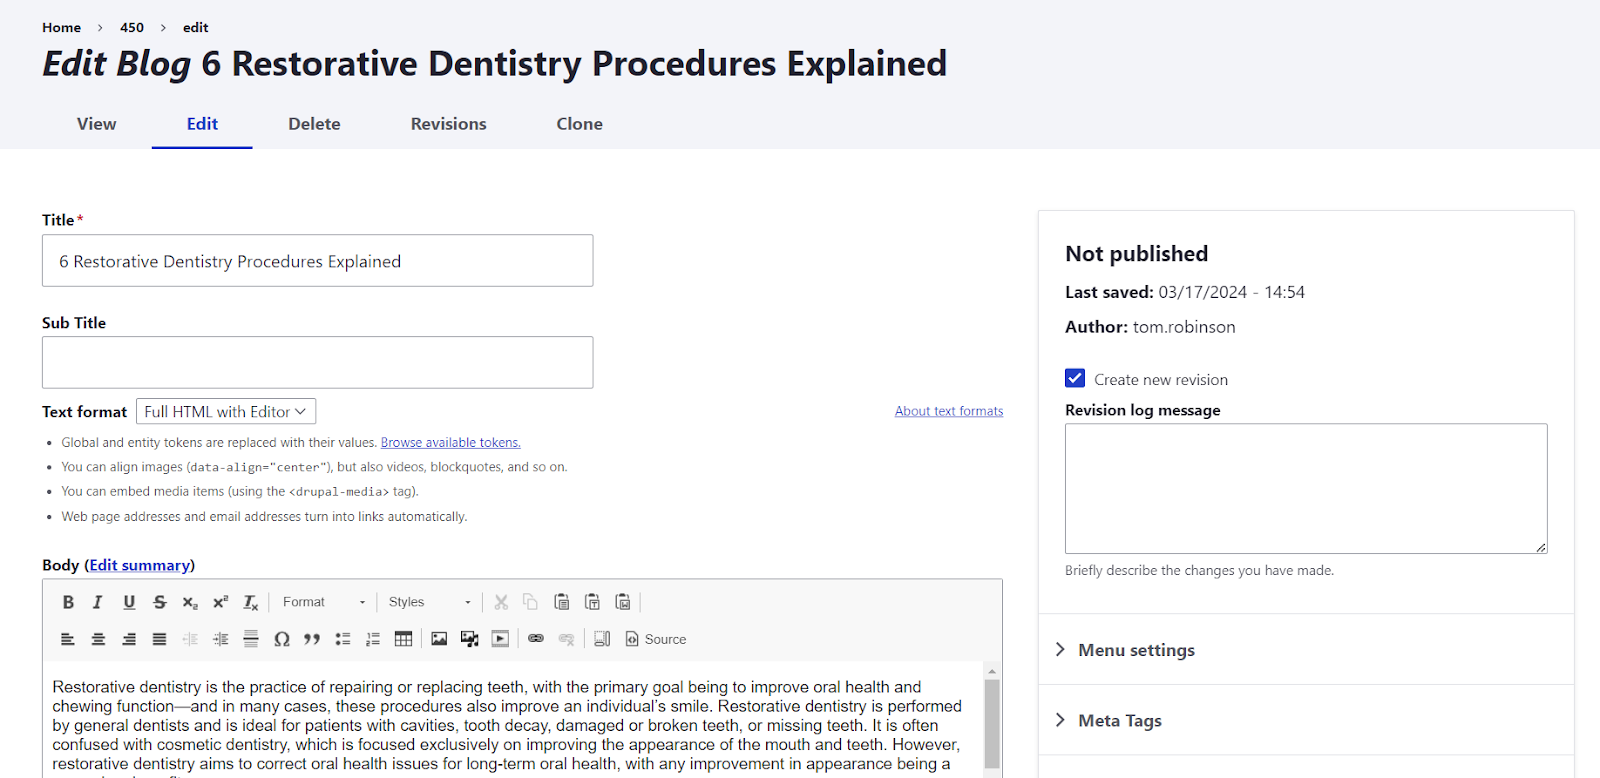Insert a bulleted list

tap(343, 639)
